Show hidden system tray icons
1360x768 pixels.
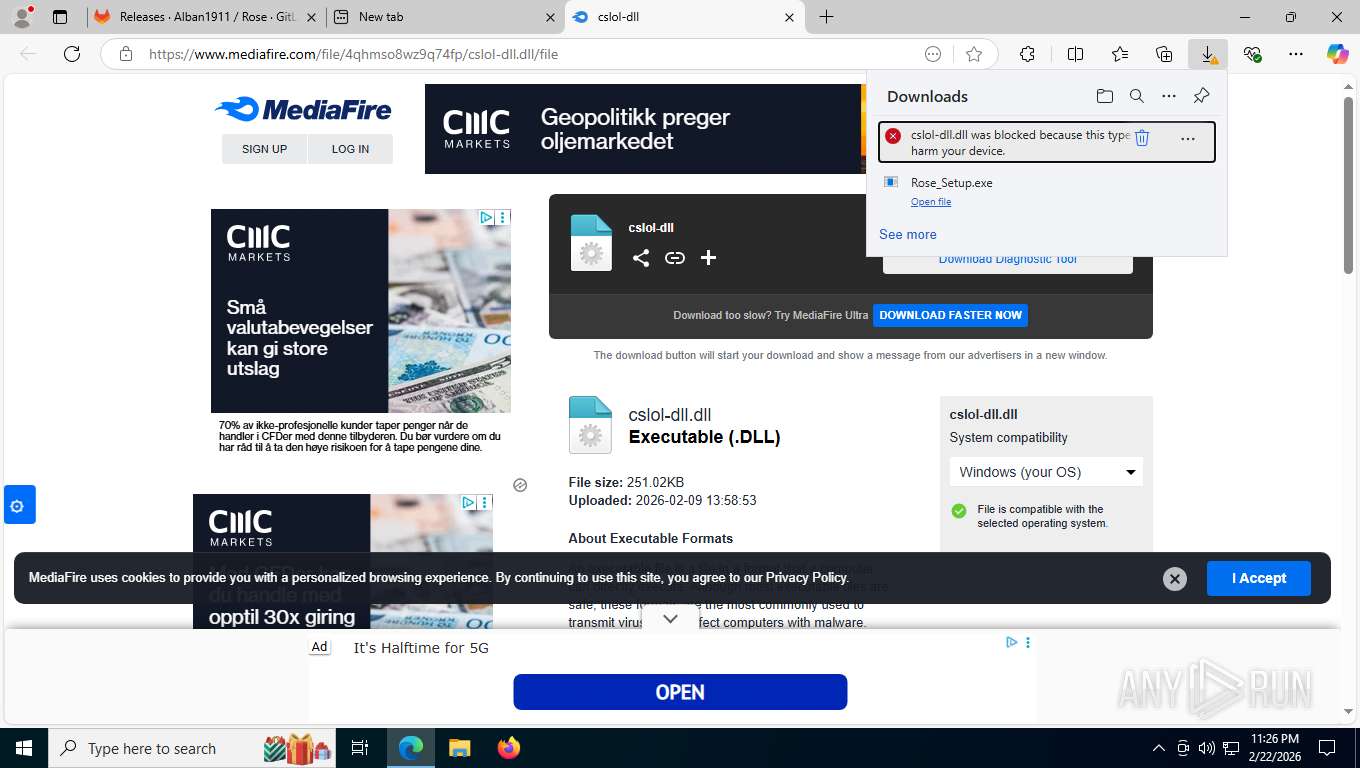point(1159,748)
